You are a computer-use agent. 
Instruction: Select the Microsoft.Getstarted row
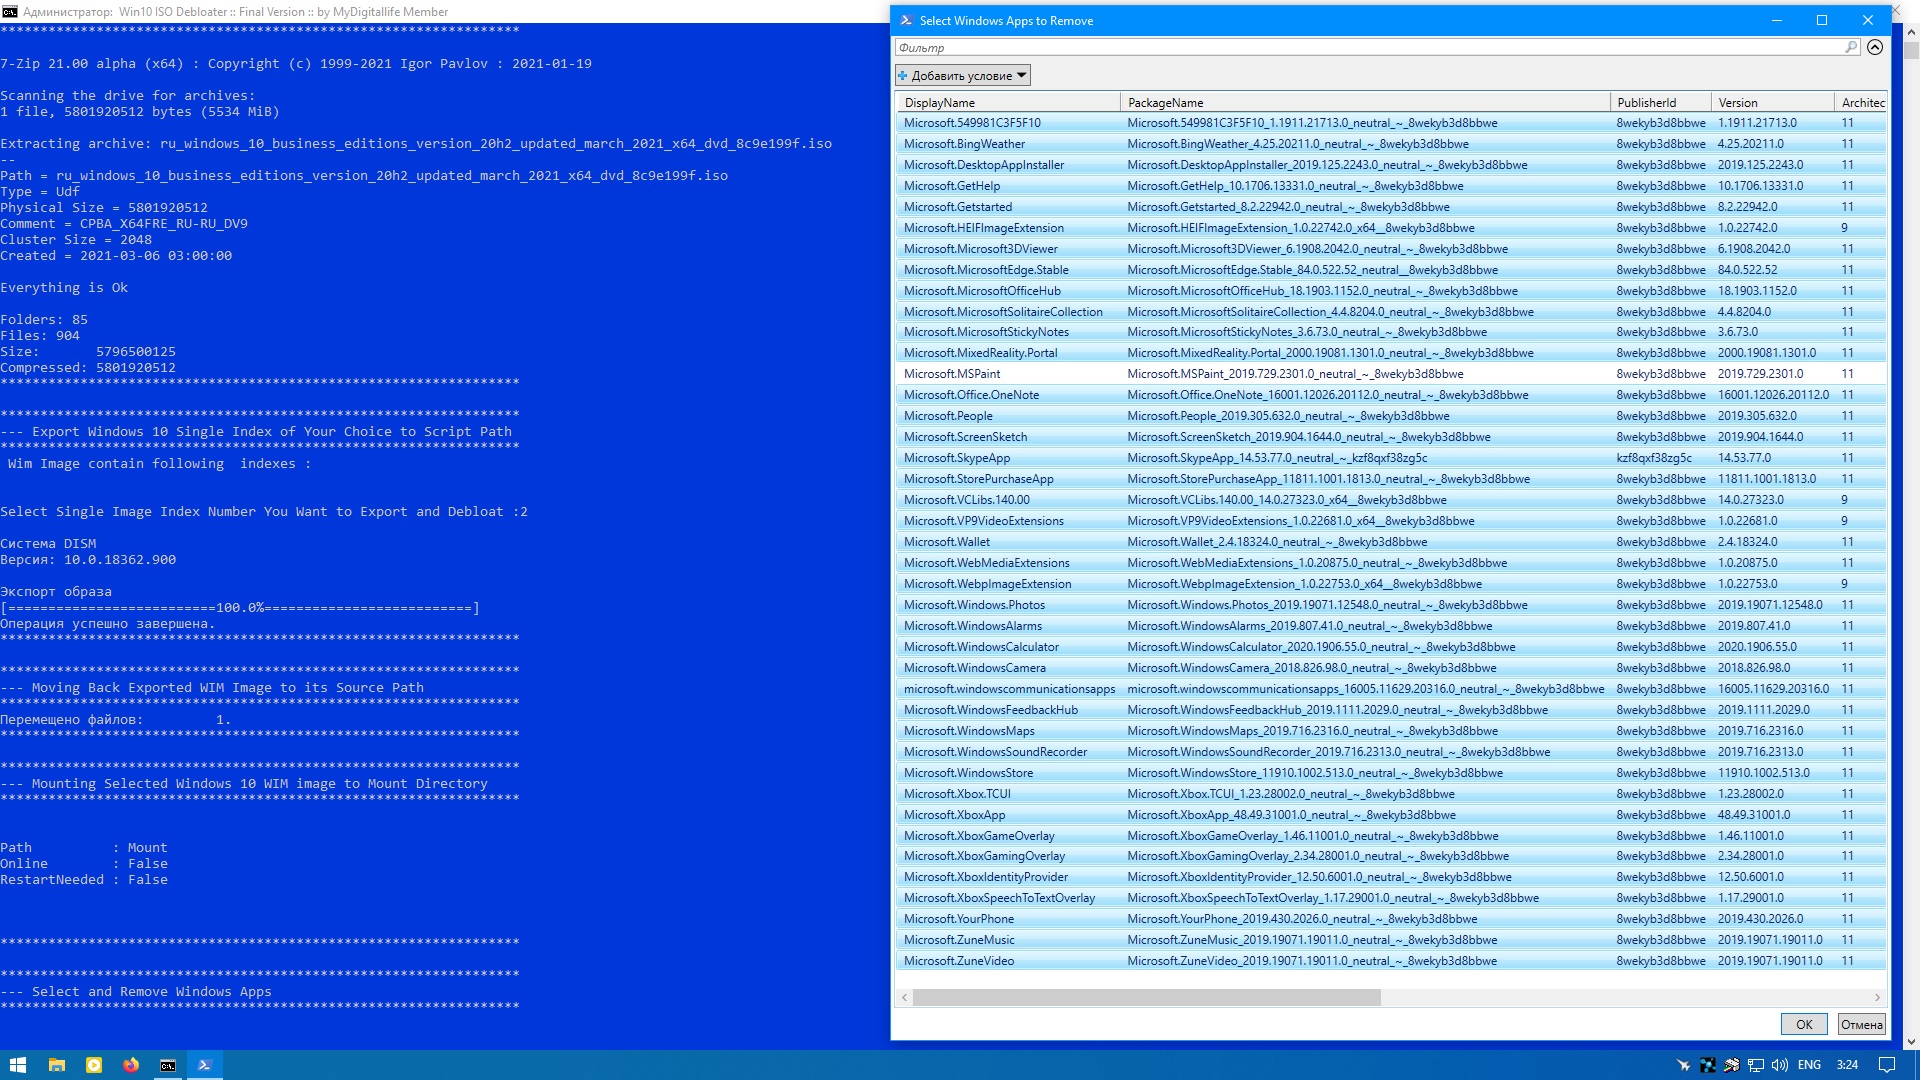1391,207
